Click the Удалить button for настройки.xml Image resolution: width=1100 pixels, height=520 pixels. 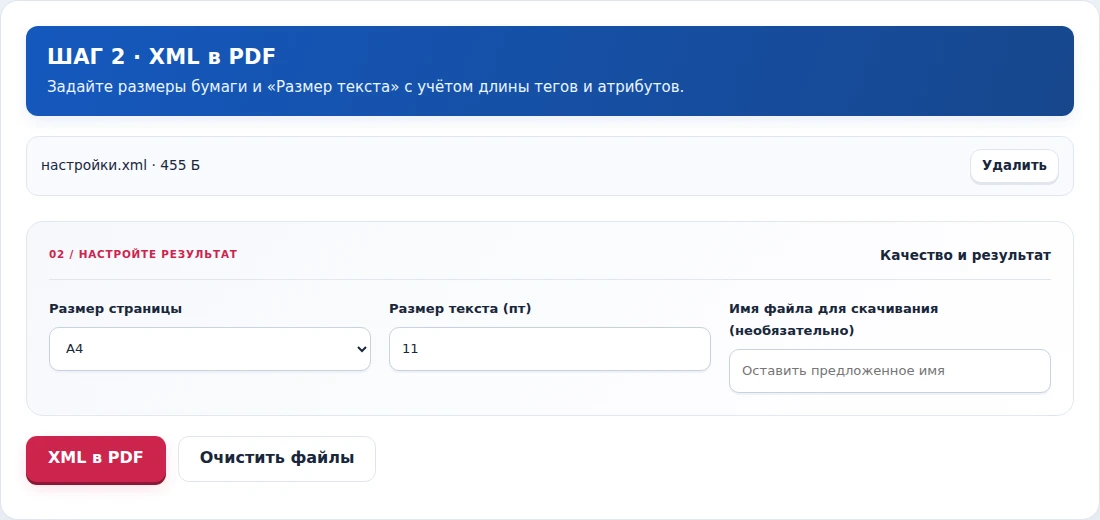1014,166
